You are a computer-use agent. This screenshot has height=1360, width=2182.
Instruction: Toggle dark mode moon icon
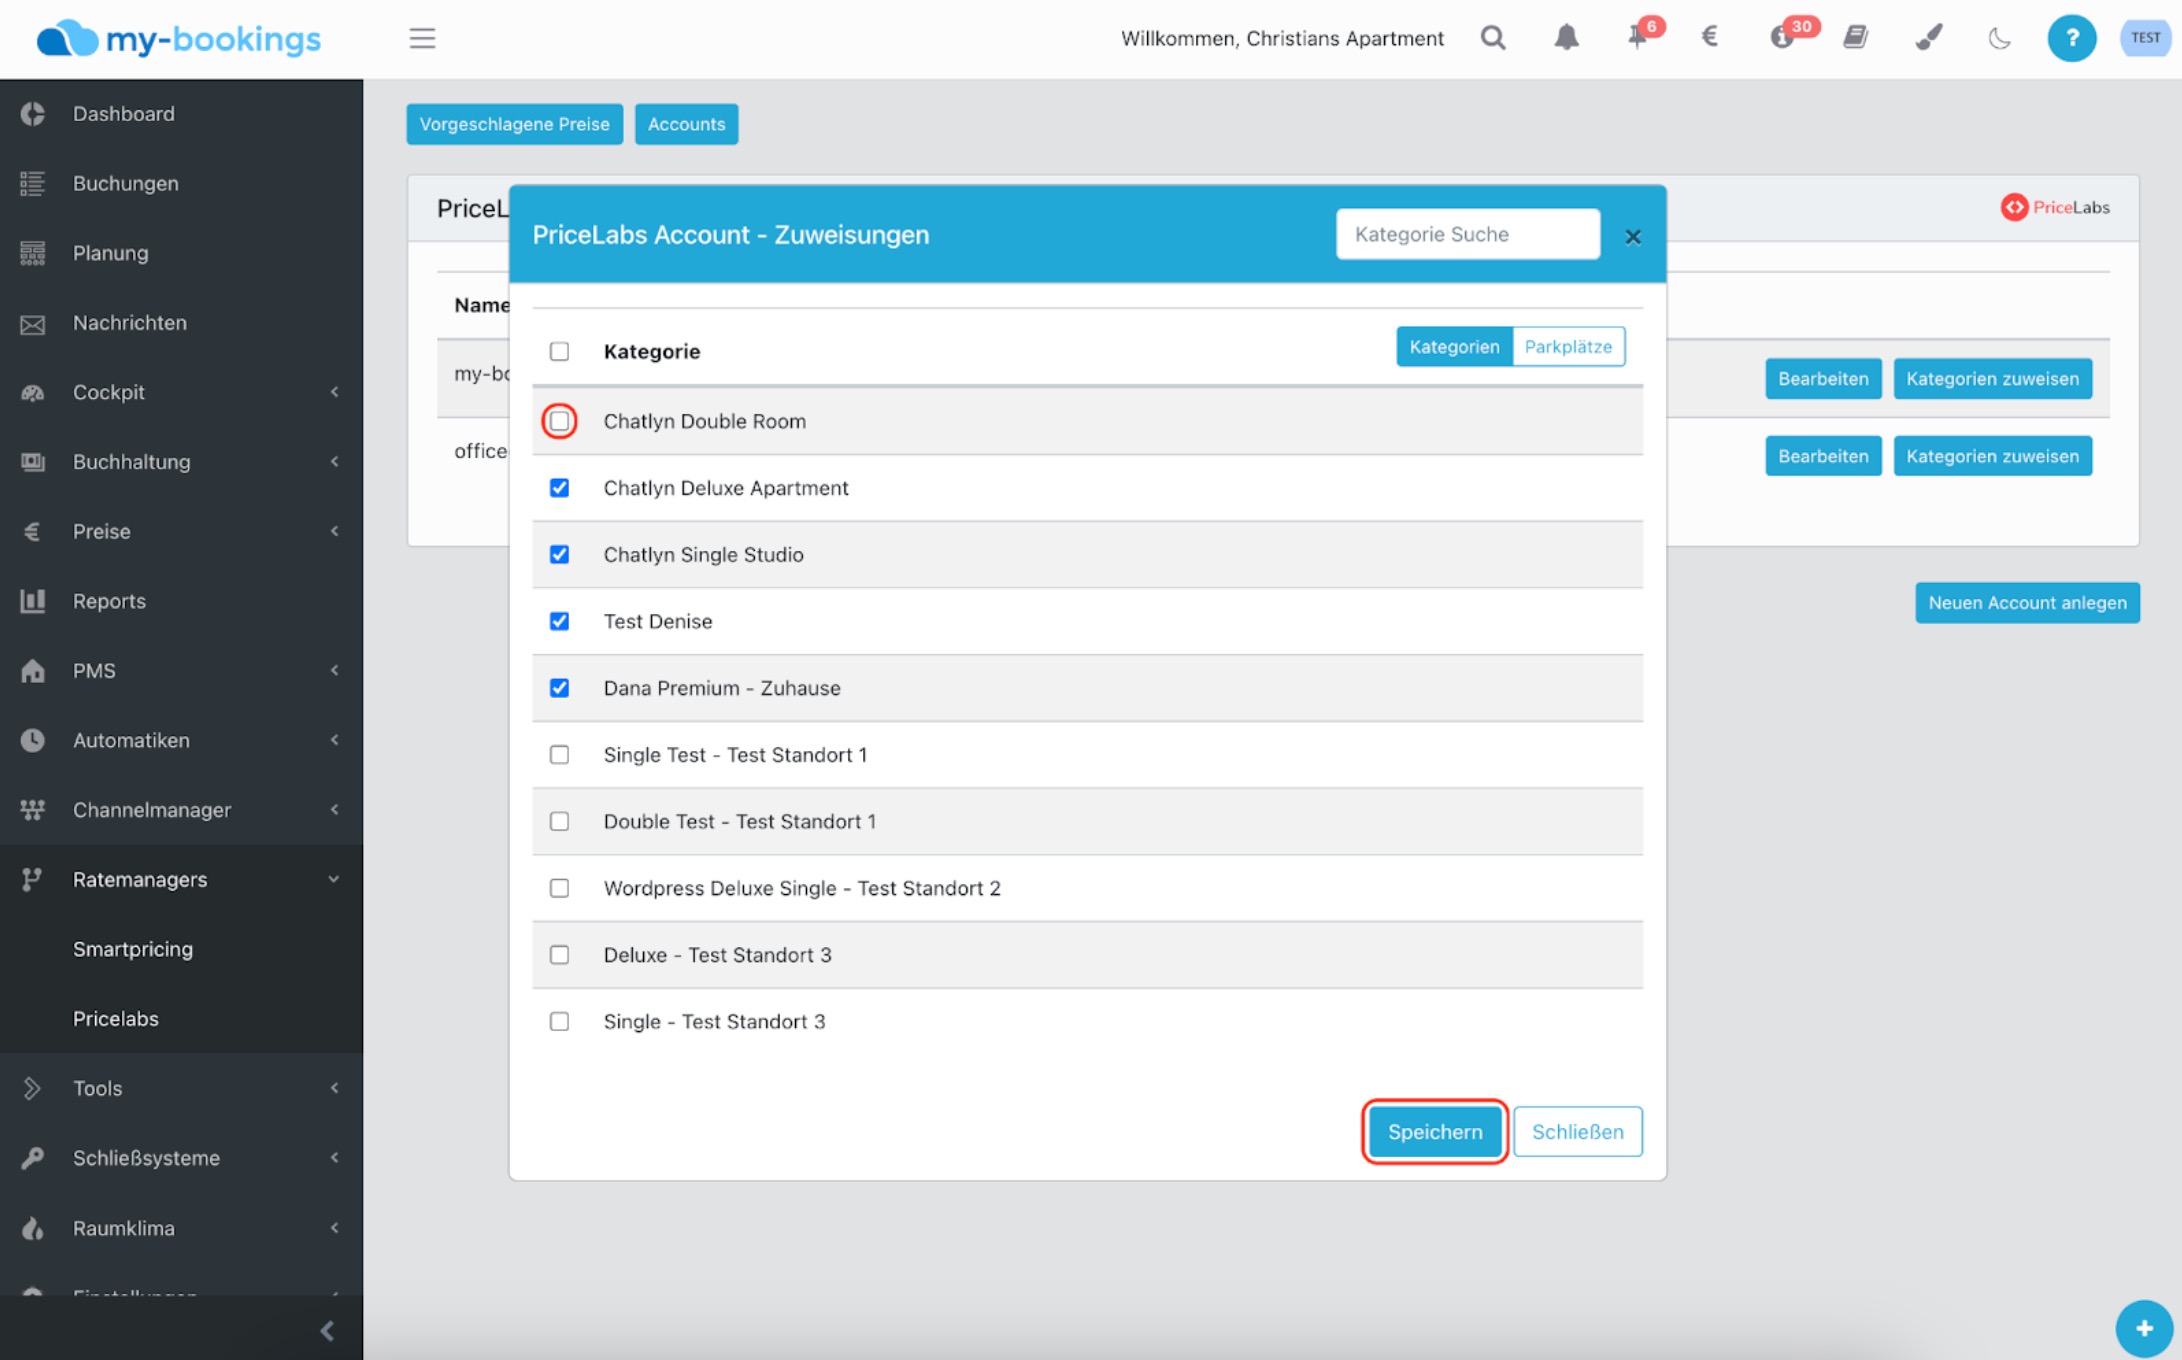[x=2000, y=38]
